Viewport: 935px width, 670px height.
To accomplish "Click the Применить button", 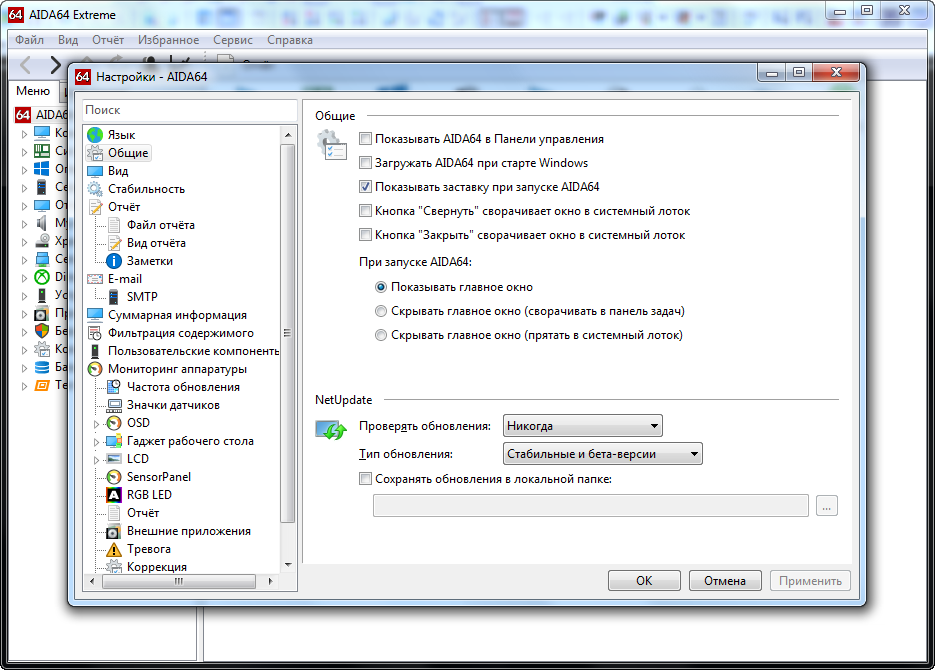I will click(810, 581).
